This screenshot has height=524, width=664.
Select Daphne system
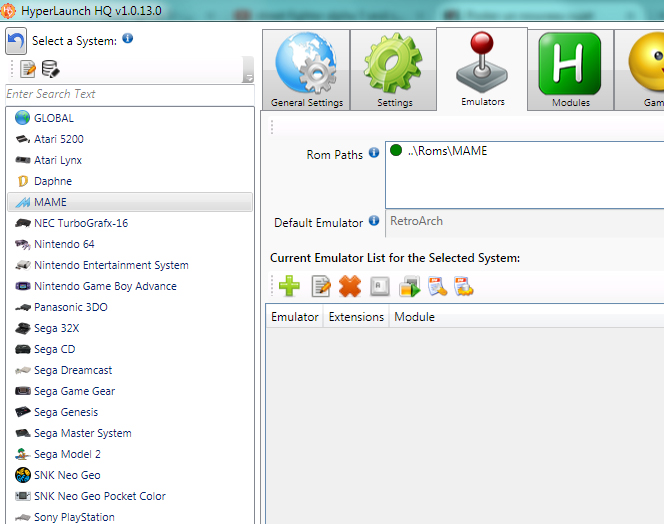point(130,181)
